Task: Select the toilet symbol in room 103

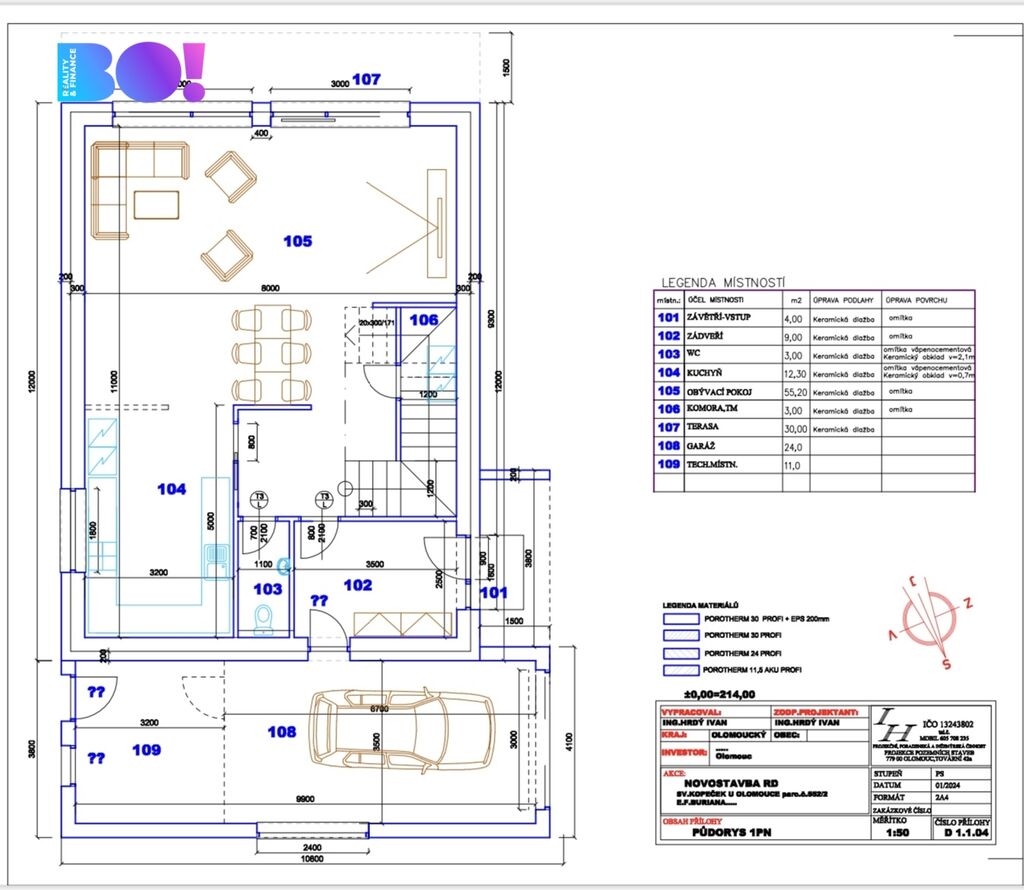Action: (x=264, y=624)
